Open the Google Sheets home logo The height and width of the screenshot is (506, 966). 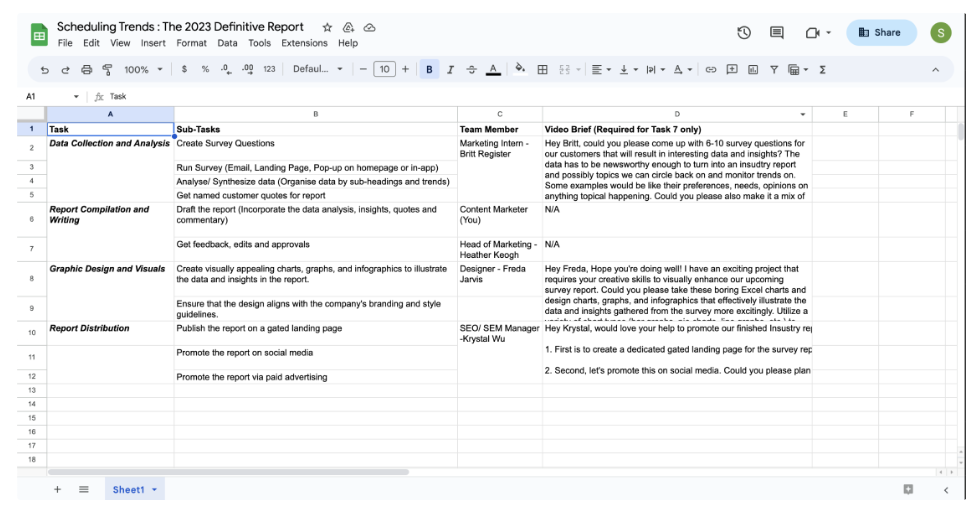click(39, 35)
